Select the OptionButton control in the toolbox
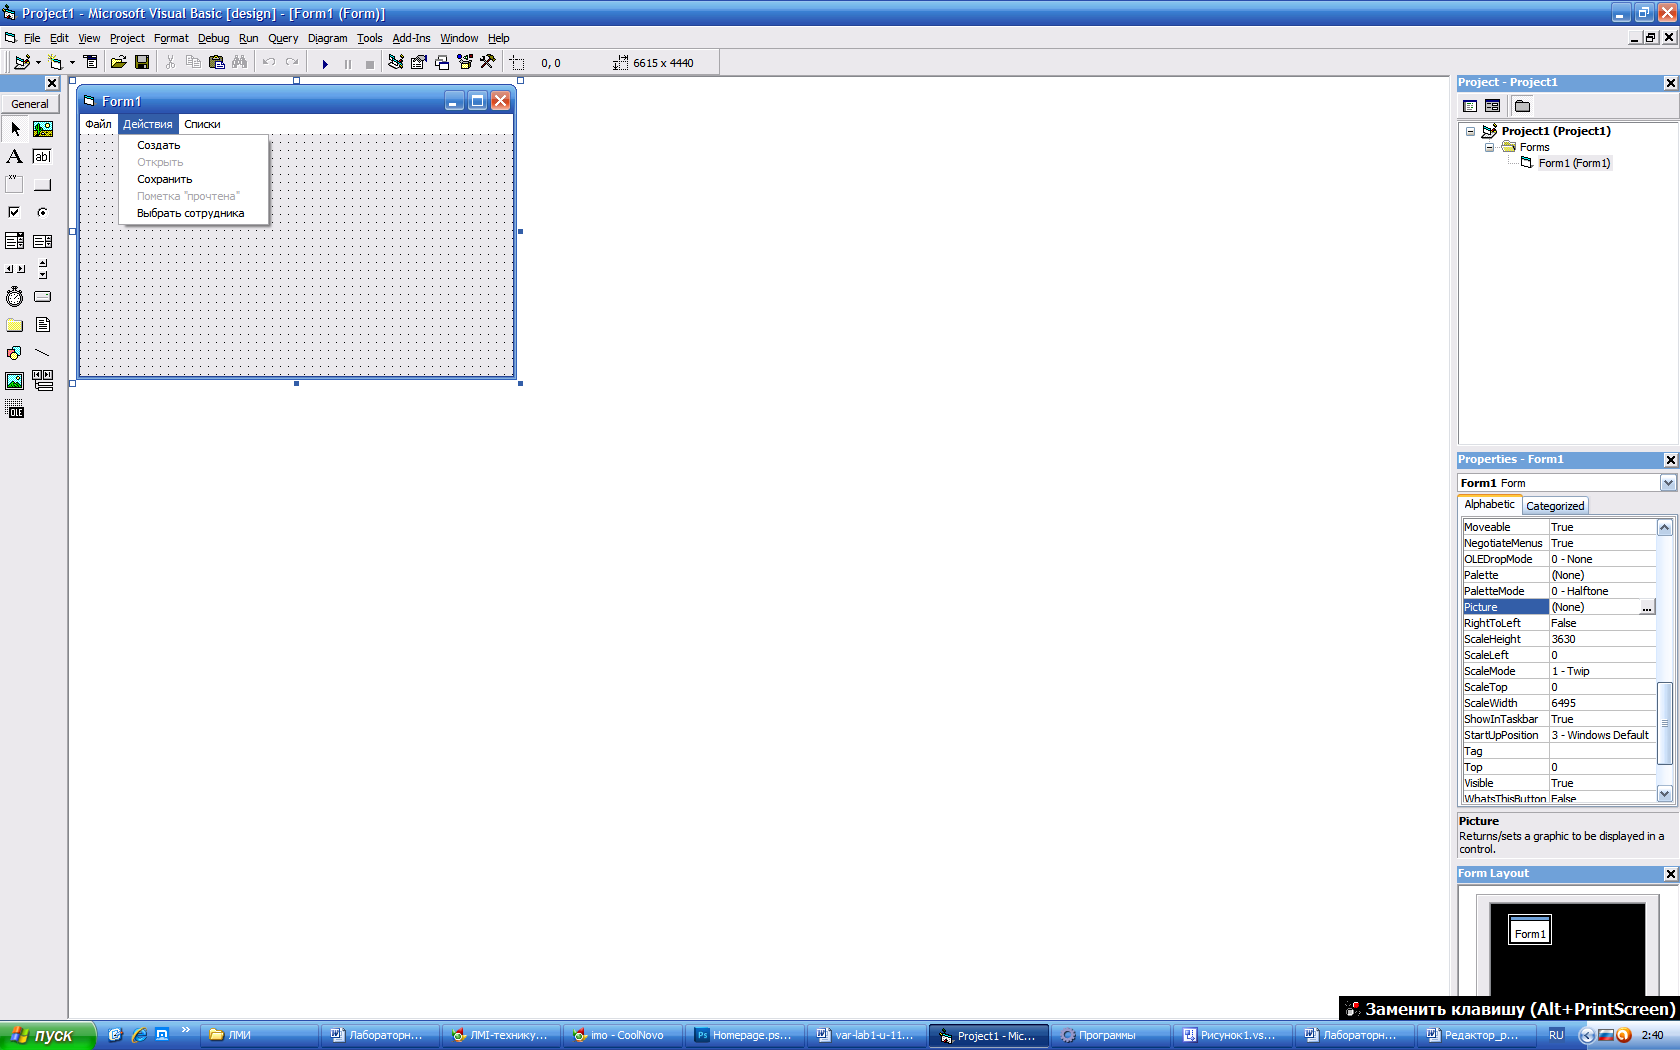Image resolution: width=1680 pixels, height=1050 pixels. tap(43, 213)
